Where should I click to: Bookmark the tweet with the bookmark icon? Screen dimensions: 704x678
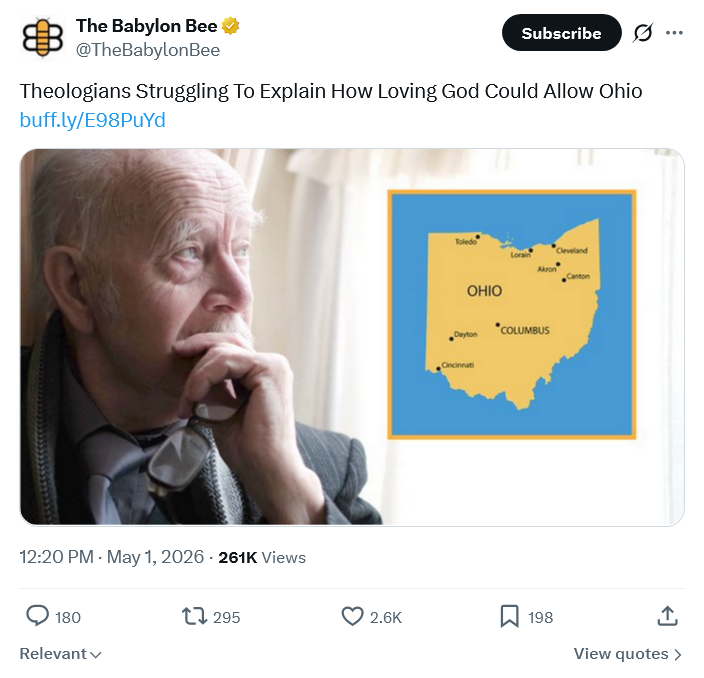coord(510,616)
